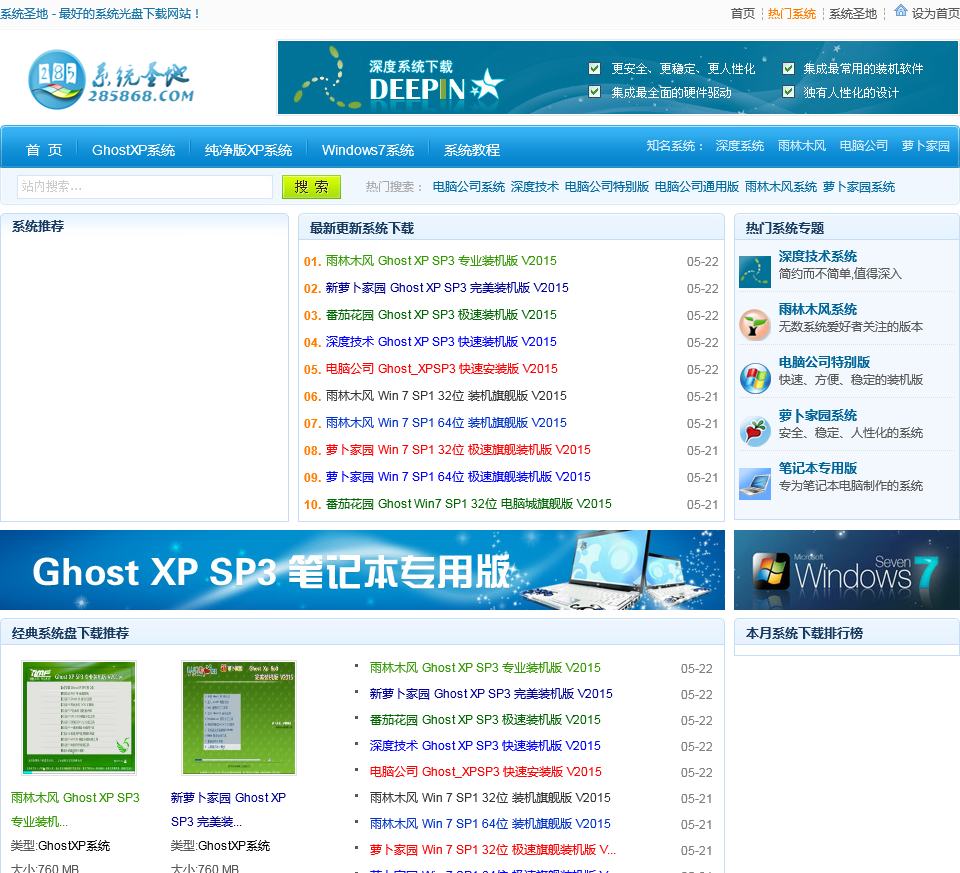The height and width of the screenshot is (873, 960).
Task: Open item 05 电脑公司 Ghost_XPSP3 快速安装版
Action: 441,369
